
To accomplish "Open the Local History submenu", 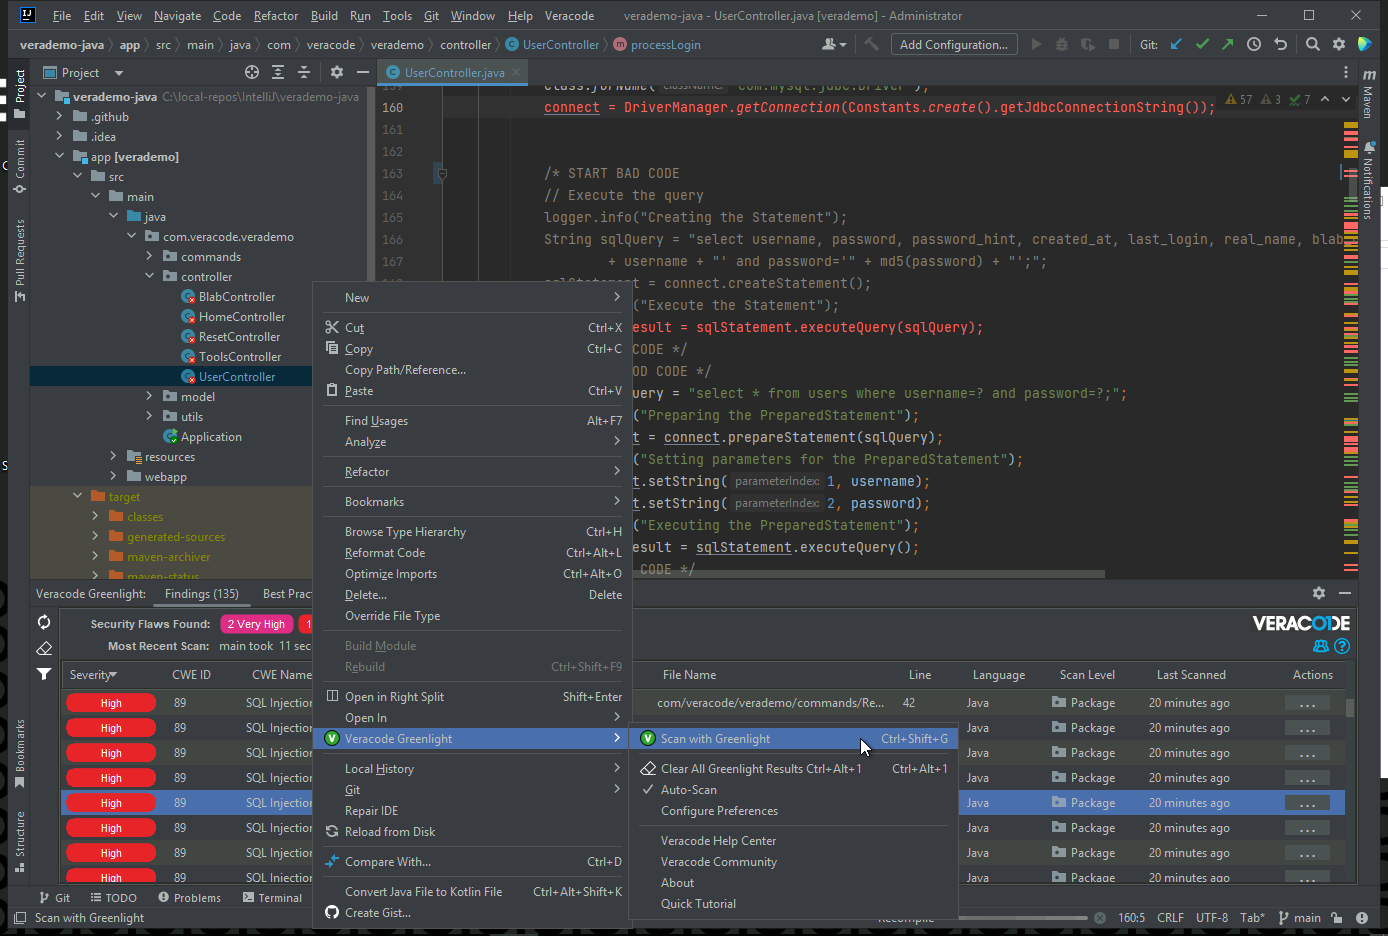I will pyautogui.click(x=471, y=769).
